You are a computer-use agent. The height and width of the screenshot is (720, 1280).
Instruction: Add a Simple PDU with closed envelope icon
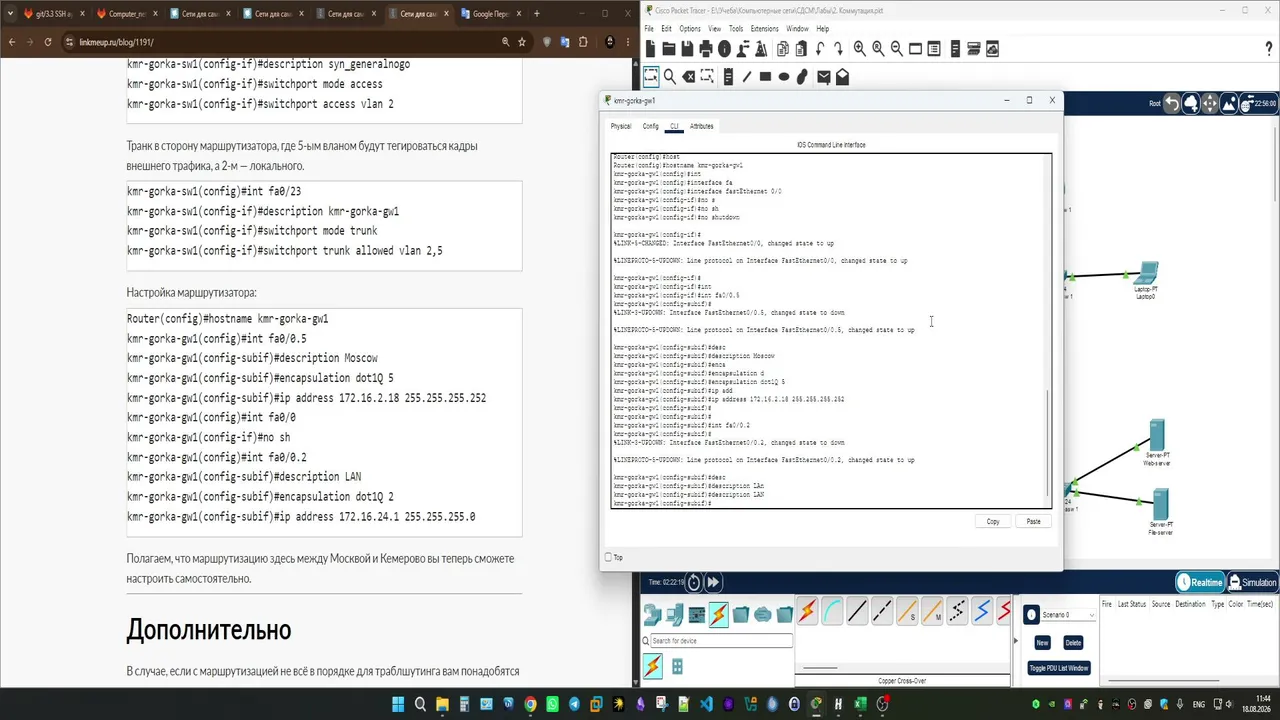[823, 77]
